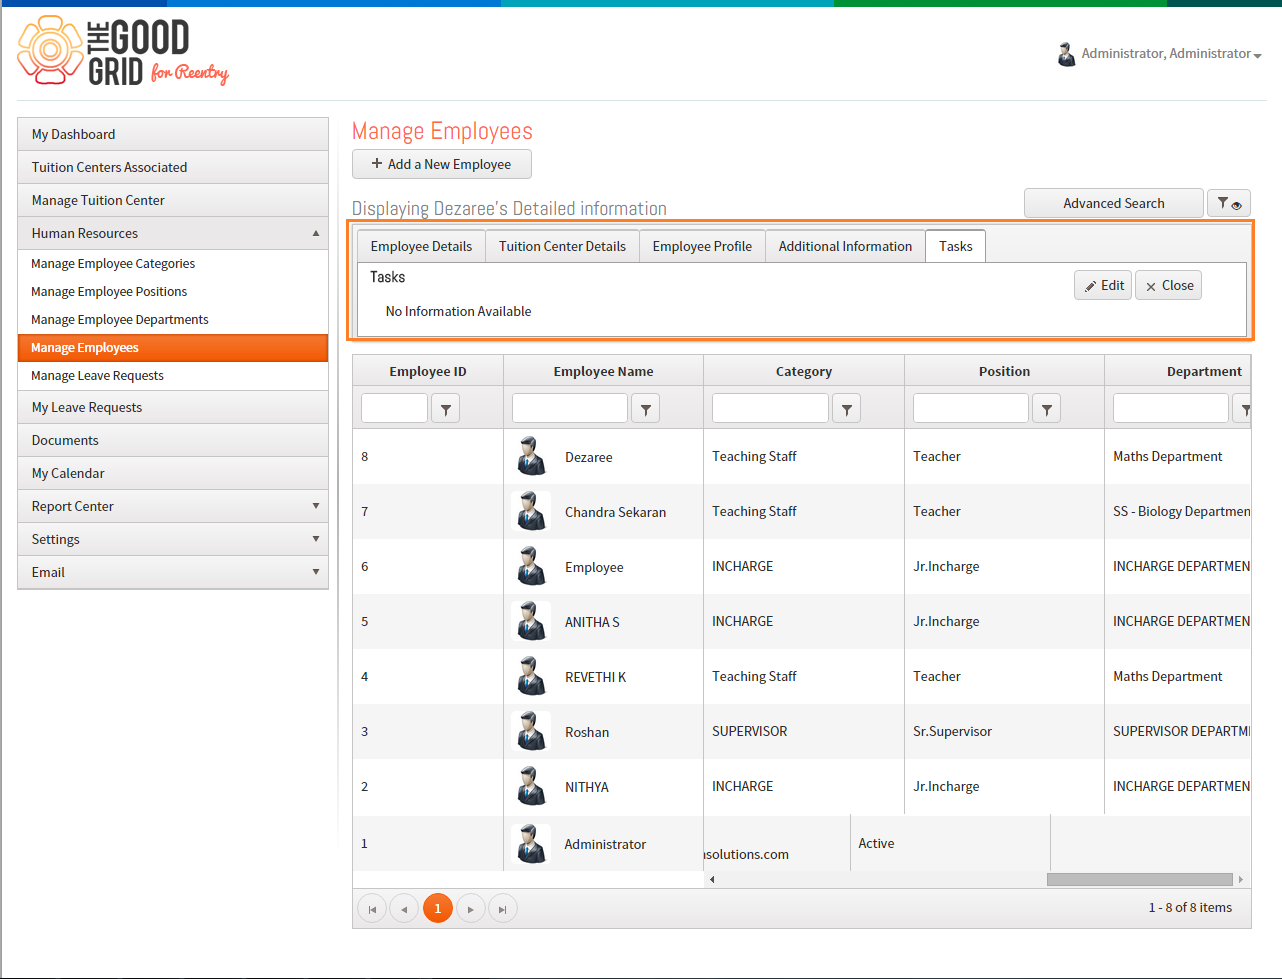Go to the first page of results

pyautogui.click(x=372, y=909)
